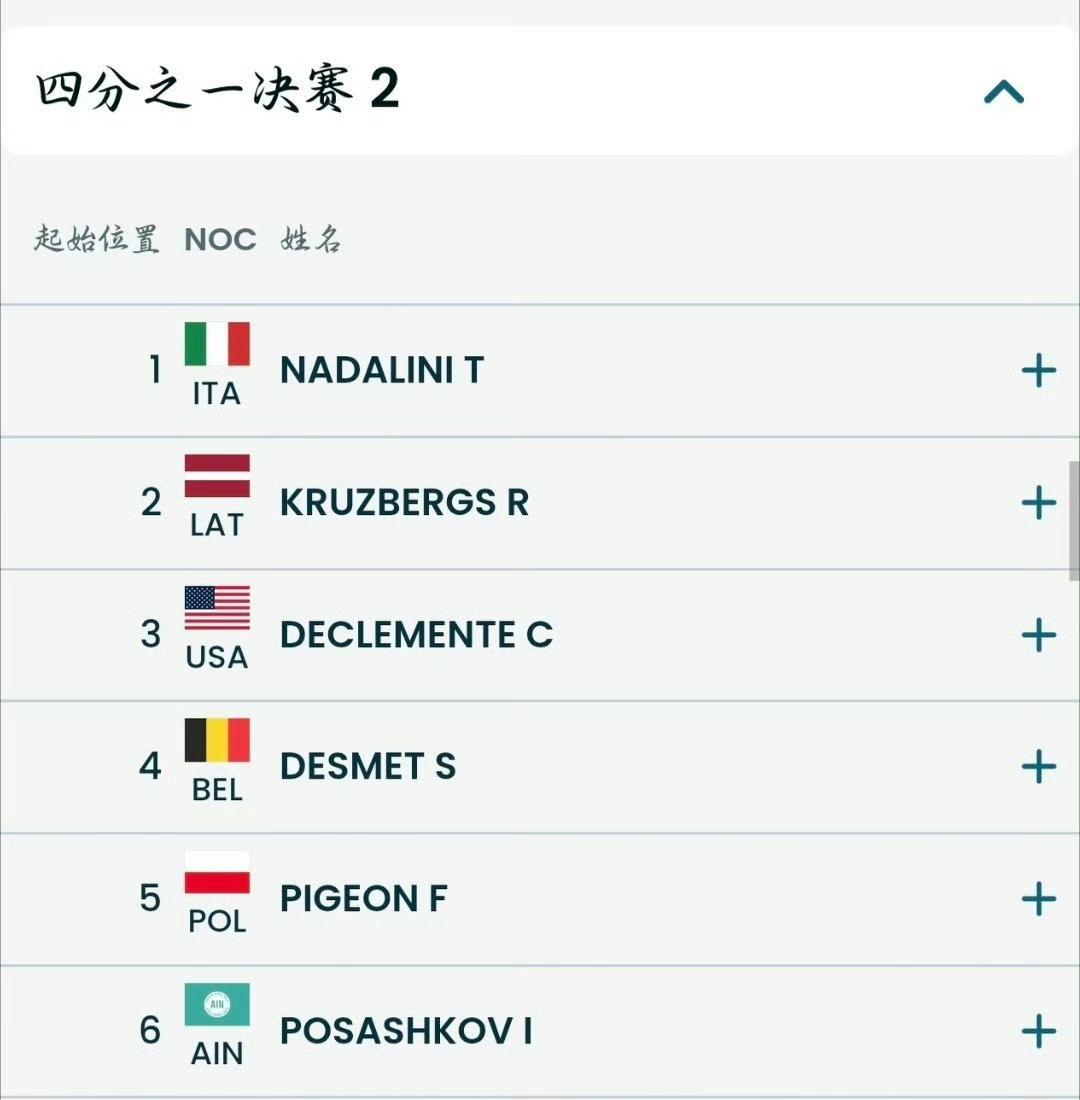The width and height of the screenshot is (1080, 1100).
Task: Click the vertical scrollbar thumb
Action: [x=1074, y=521]
